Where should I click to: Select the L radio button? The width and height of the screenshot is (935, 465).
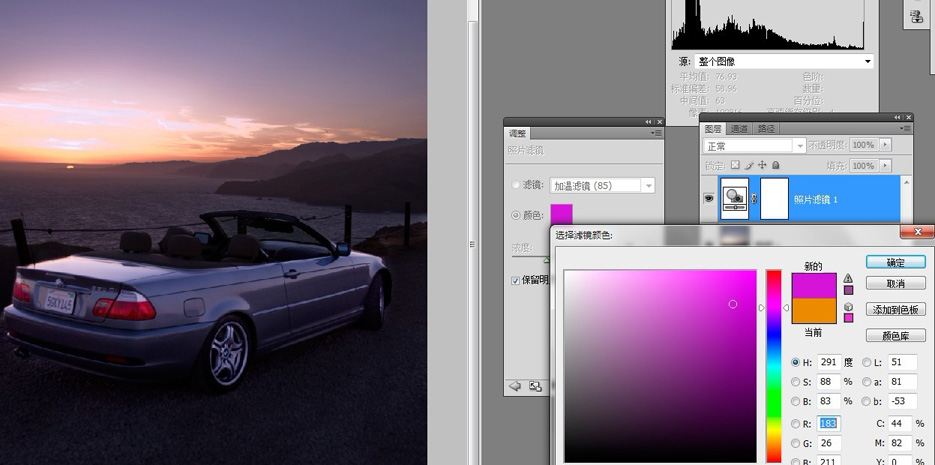866,362
